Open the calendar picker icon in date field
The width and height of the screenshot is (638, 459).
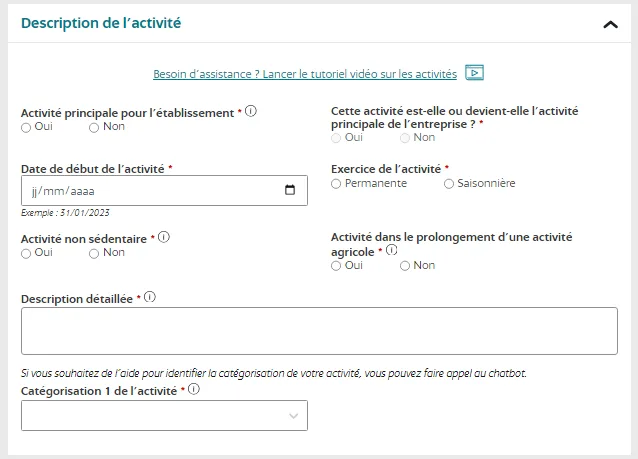pos(290,190)
